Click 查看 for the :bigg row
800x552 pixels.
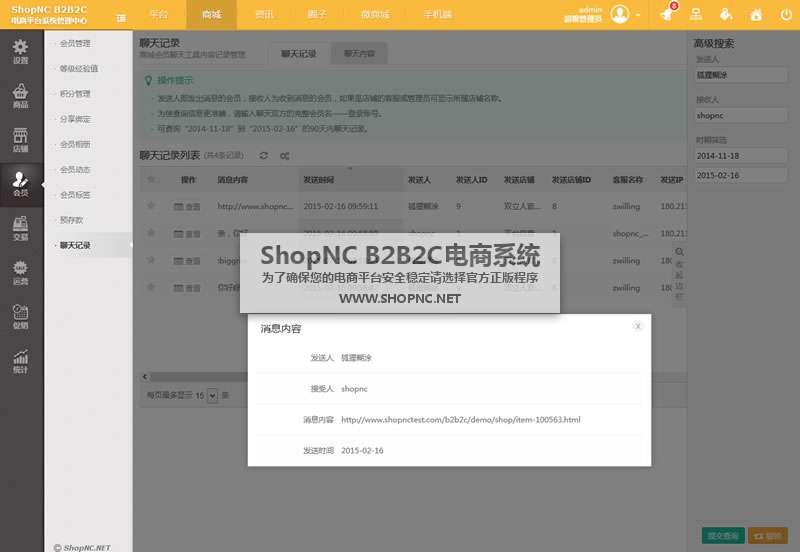coord(187,261)
